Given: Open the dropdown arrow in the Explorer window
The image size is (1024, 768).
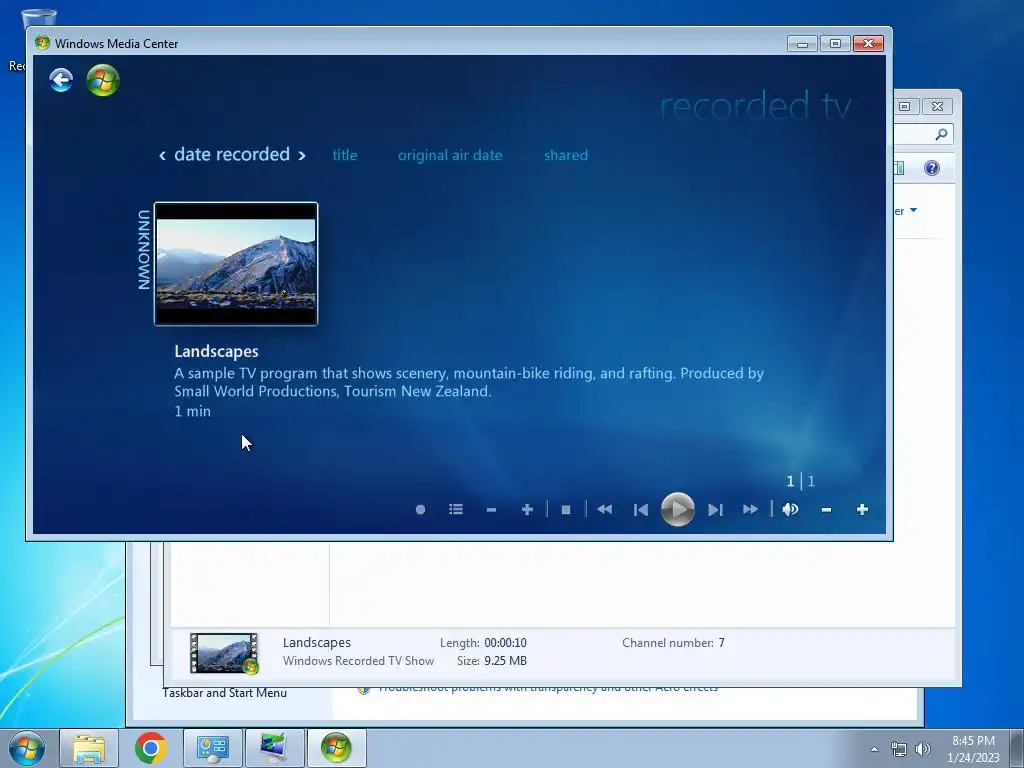Looking at the screenshot, I should pyautogui.click(x=914, y=210).
